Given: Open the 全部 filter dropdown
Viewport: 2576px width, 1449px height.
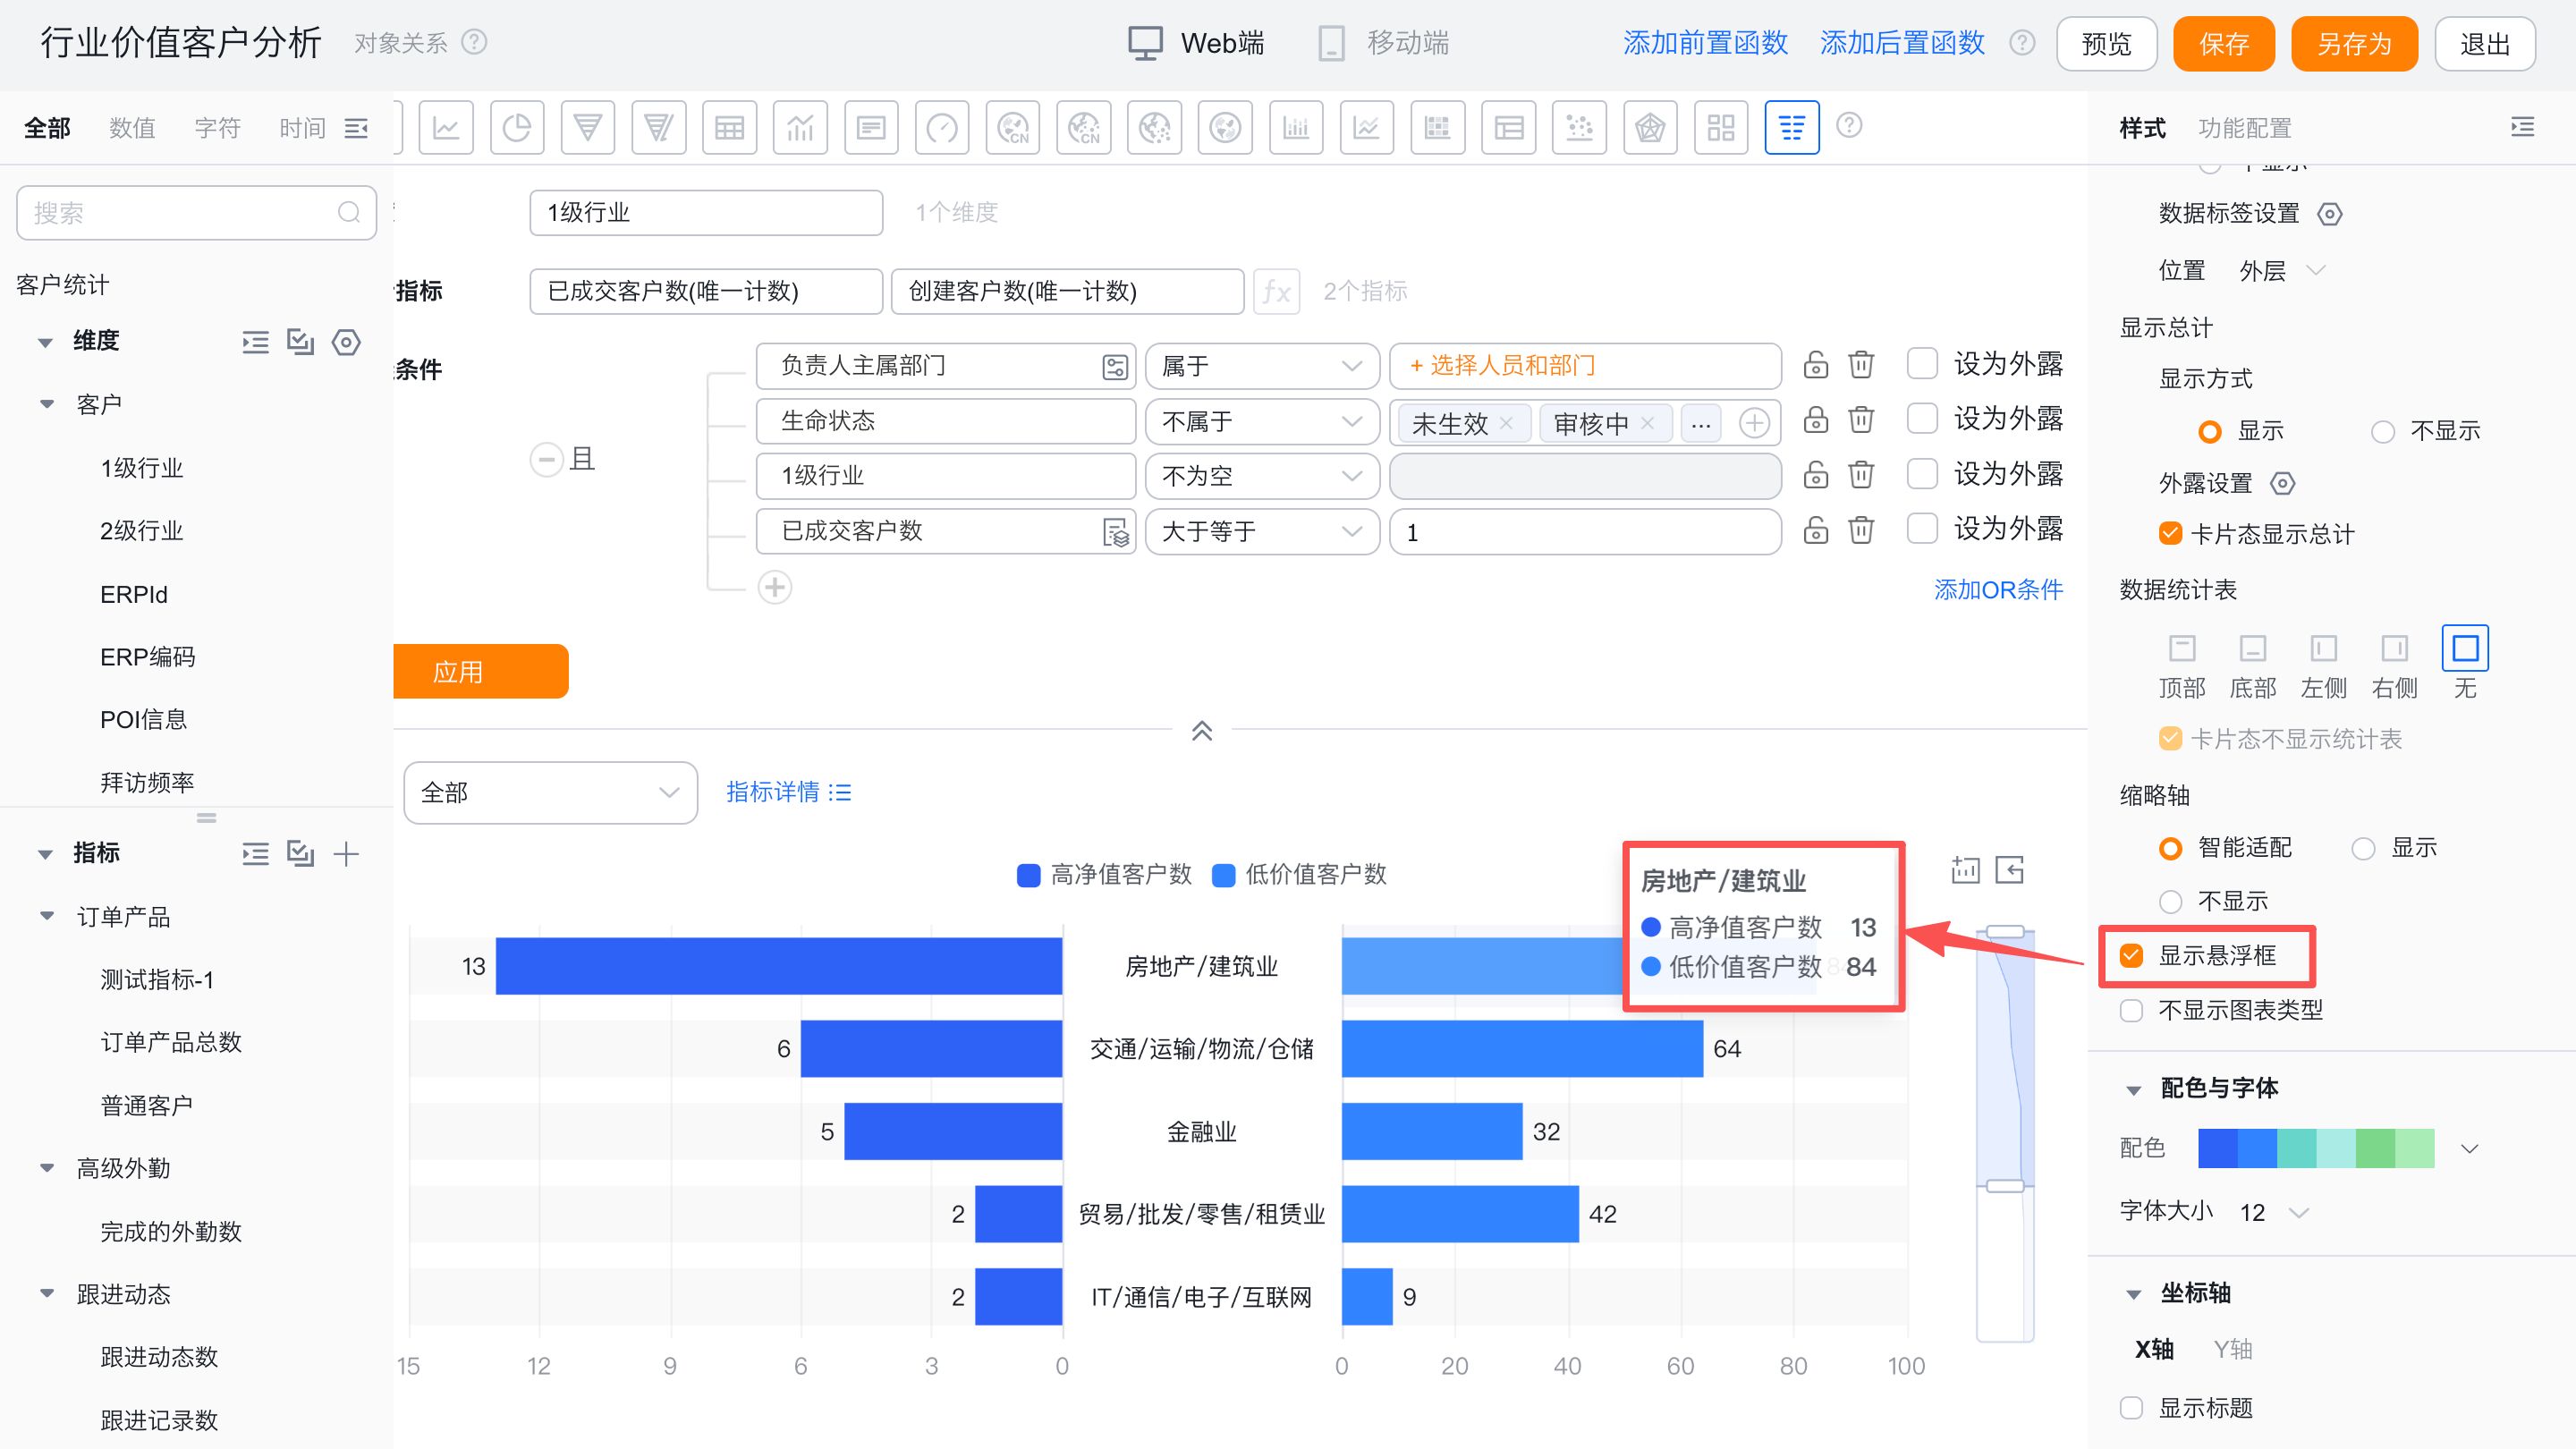Looking at the screenshot, I should tap(550, 793).
